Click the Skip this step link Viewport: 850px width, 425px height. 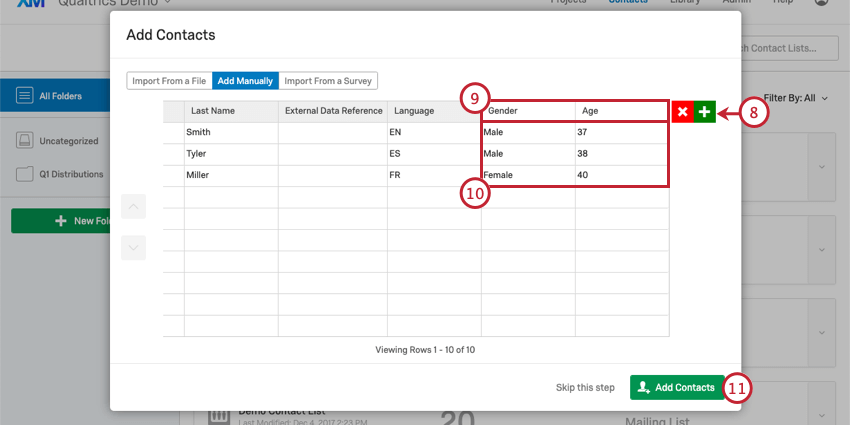click(x=585, y=388)
